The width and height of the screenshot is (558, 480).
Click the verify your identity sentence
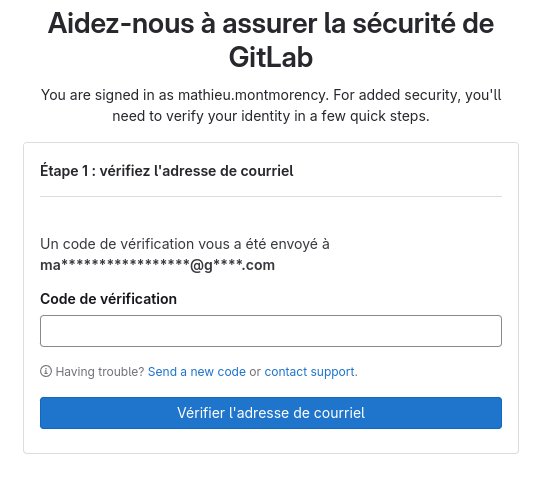(x=271, y=116)
